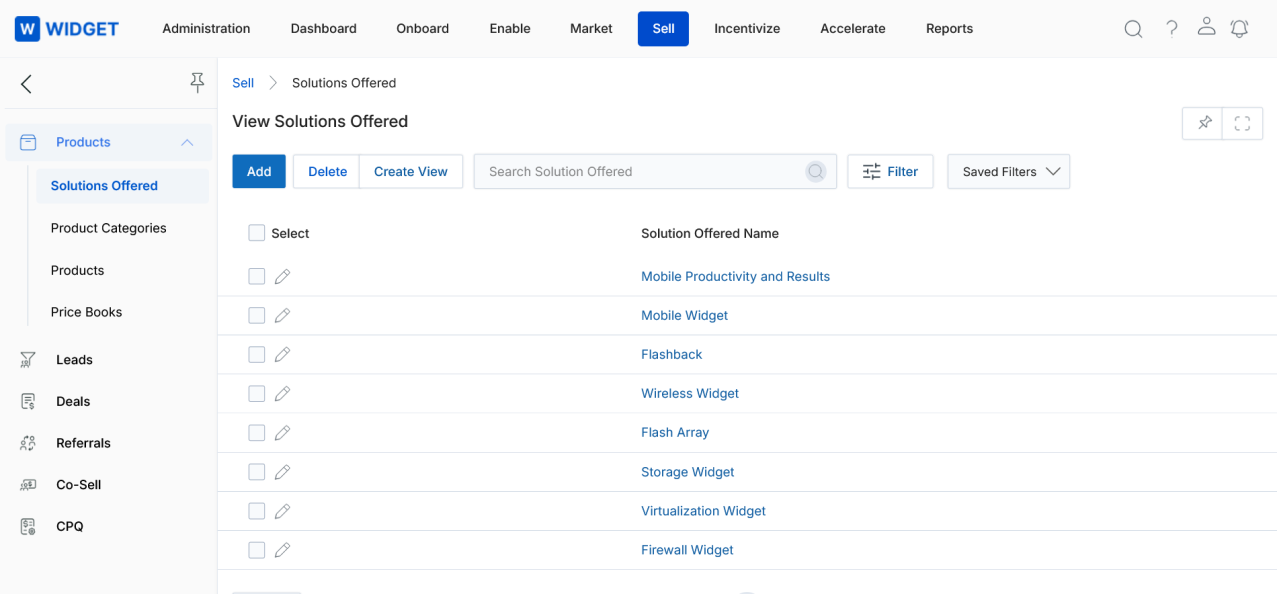The width and height of the screenshot is (1277, 594).
Task: Check the Flashback row checkbox
Action: point(257,354)
